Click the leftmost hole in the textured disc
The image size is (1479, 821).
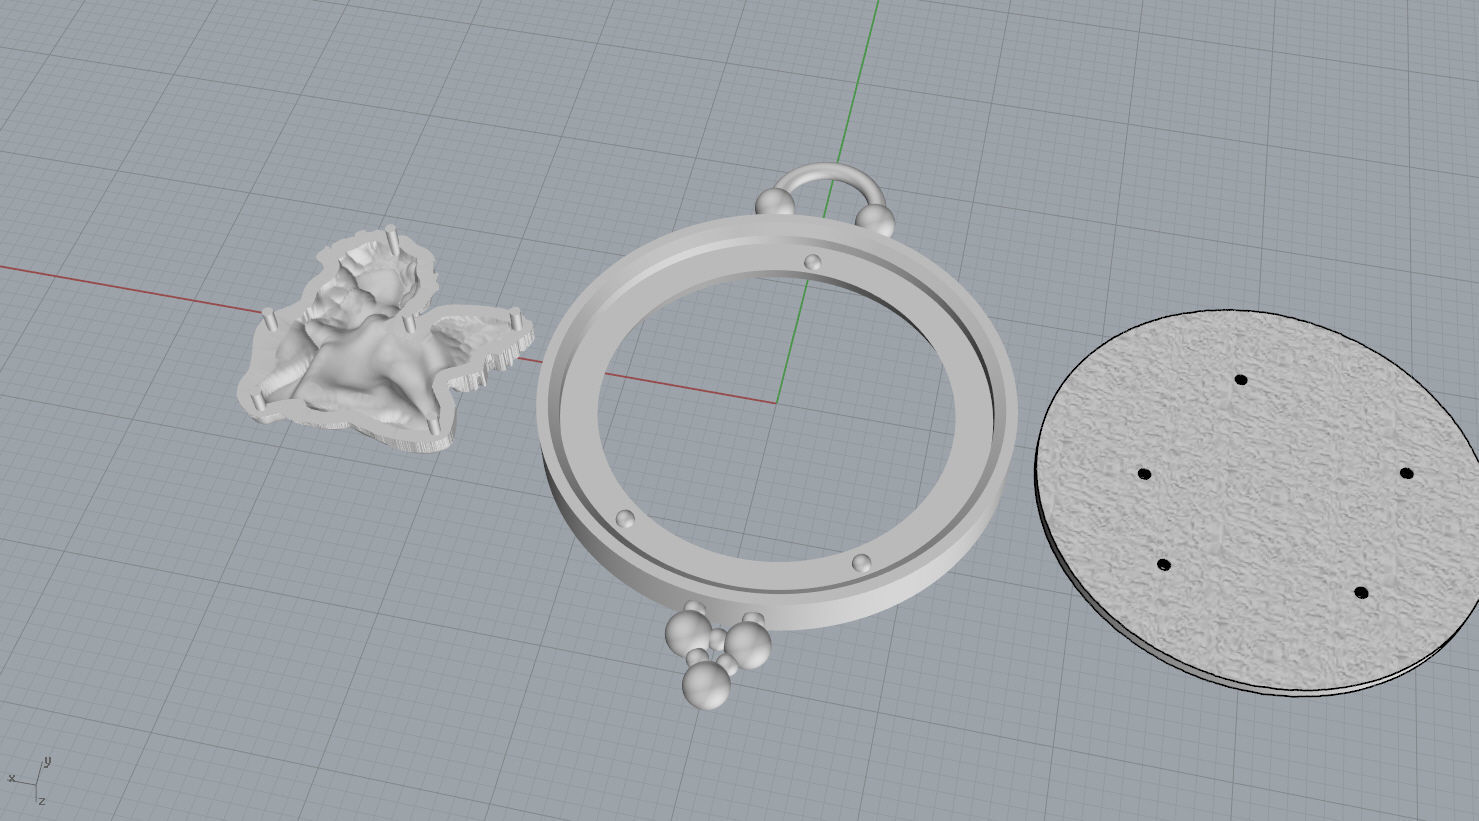coord(1144,474)
